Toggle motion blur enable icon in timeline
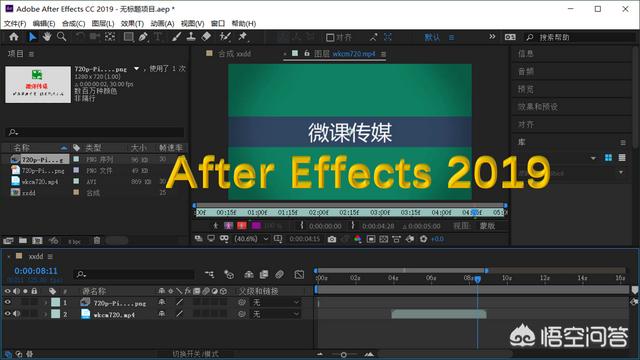 [280, 275]
